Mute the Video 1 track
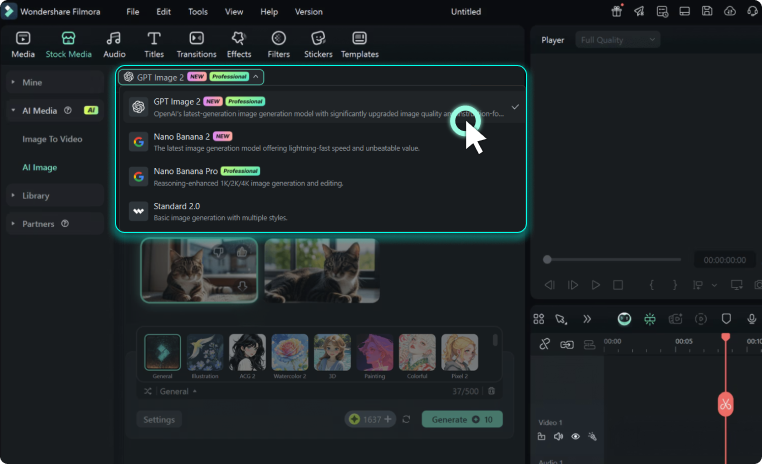The image size is (762, 464). pyautogui.click(x=558, y=436)
